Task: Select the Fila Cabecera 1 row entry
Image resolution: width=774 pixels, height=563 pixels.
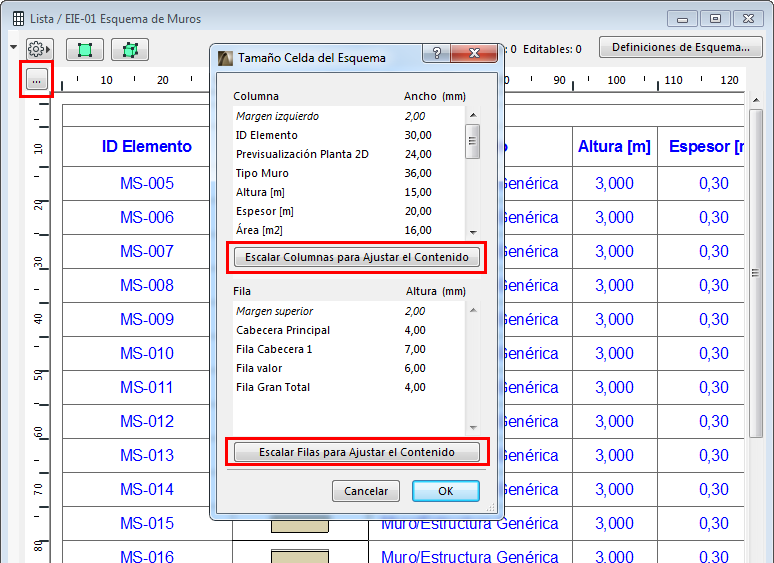Action: coord(349,349)
